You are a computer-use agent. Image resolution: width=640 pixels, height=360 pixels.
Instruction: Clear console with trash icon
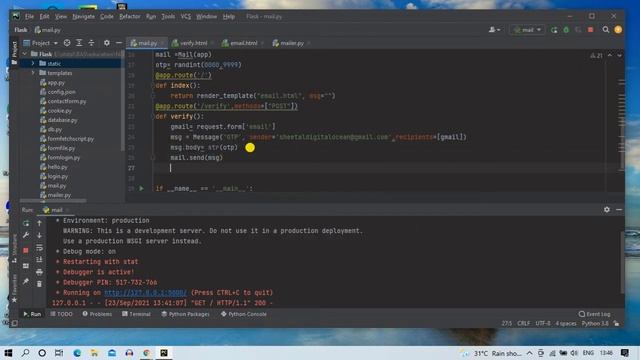click(x=39, y=284)
